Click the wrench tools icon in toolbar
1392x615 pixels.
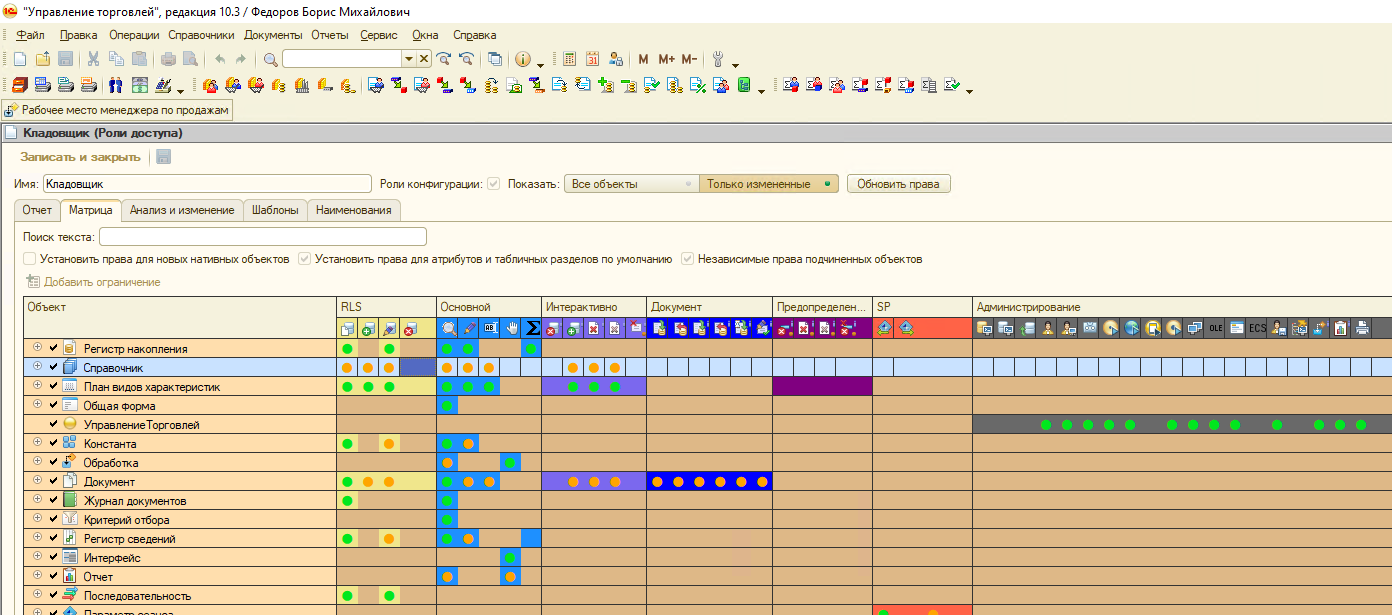pyautogui.click(x=718, y=60)
